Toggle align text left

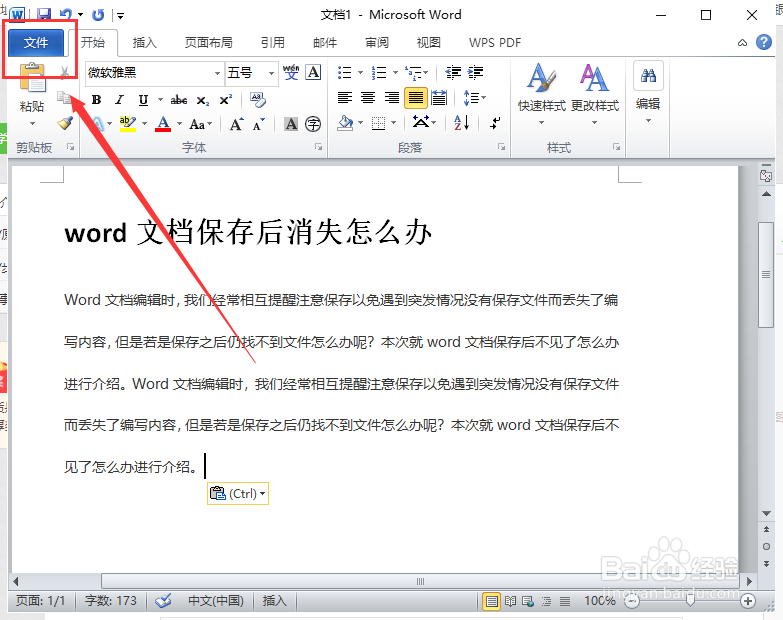tap(345, 97)
